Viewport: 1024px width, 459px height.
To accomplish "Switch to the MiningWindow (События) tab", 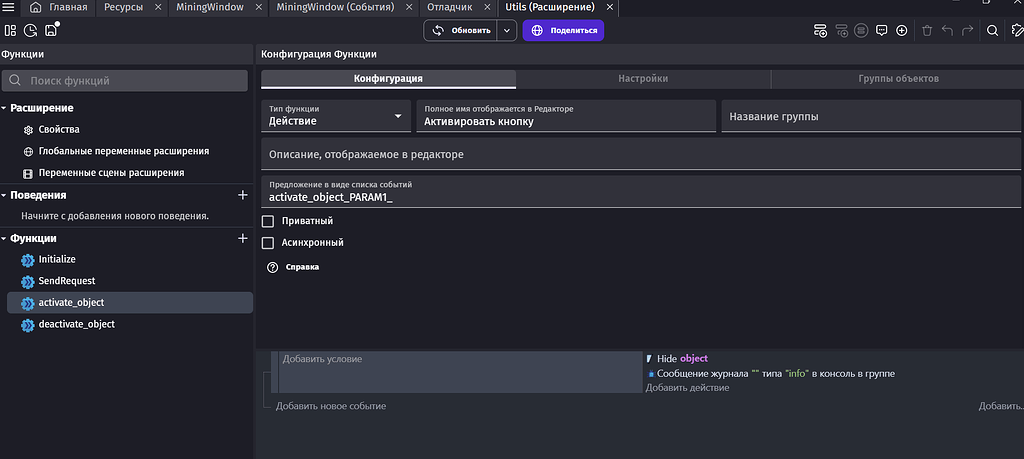I will 335,7.
